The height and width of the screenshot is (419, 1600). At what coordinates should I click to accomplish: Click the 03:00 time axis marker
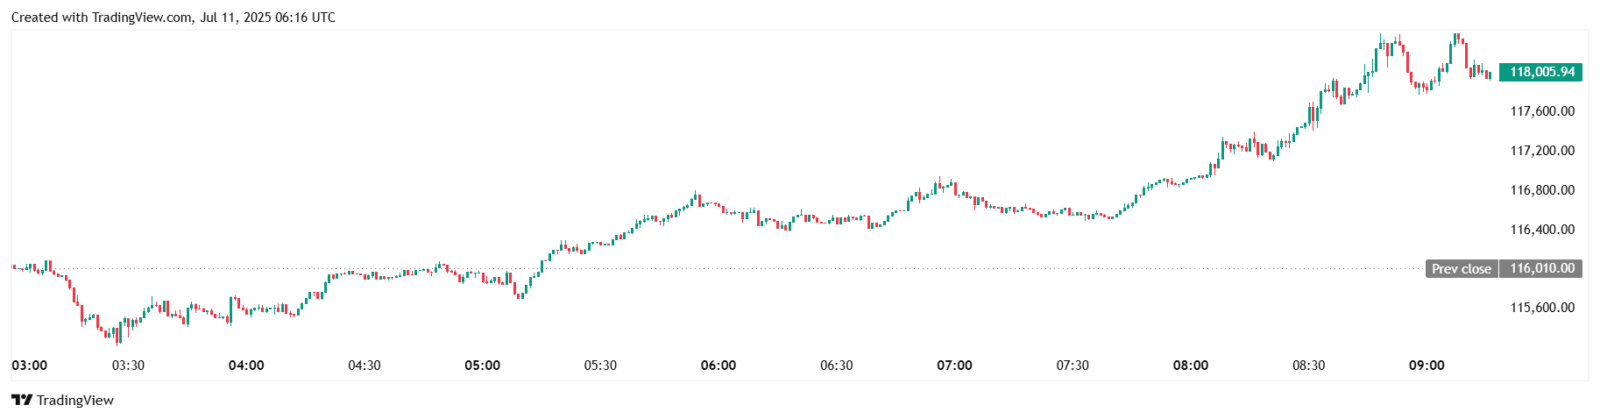coord(29,365)
